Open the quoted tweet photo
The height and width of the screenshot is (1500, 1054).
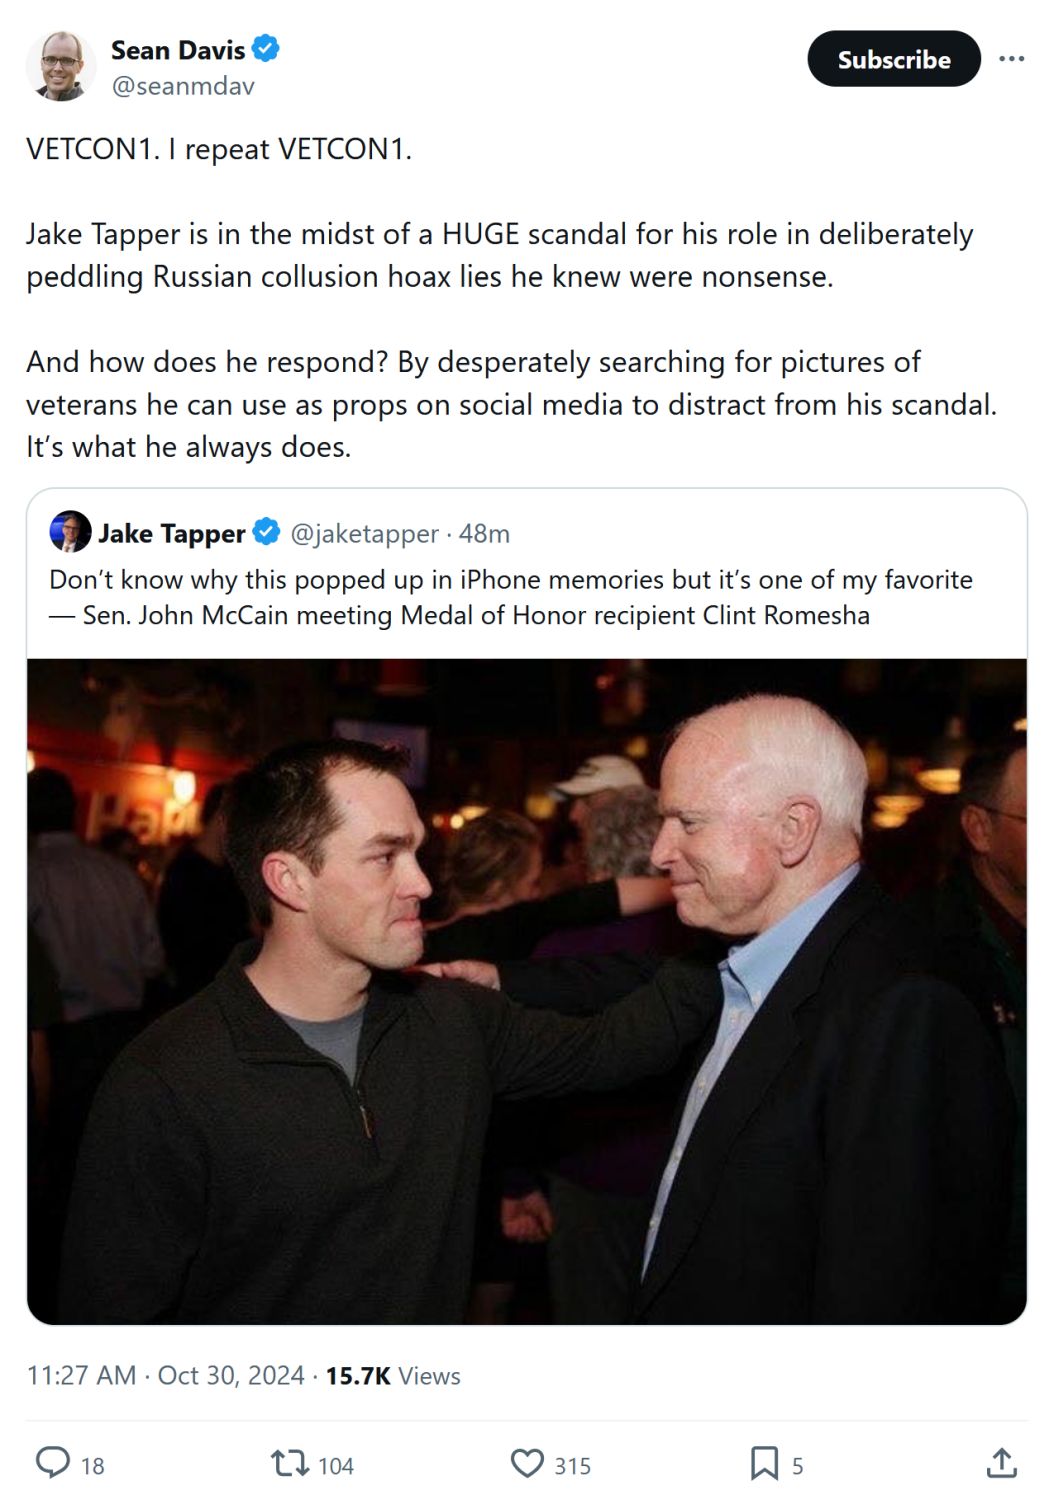[527, 990]
